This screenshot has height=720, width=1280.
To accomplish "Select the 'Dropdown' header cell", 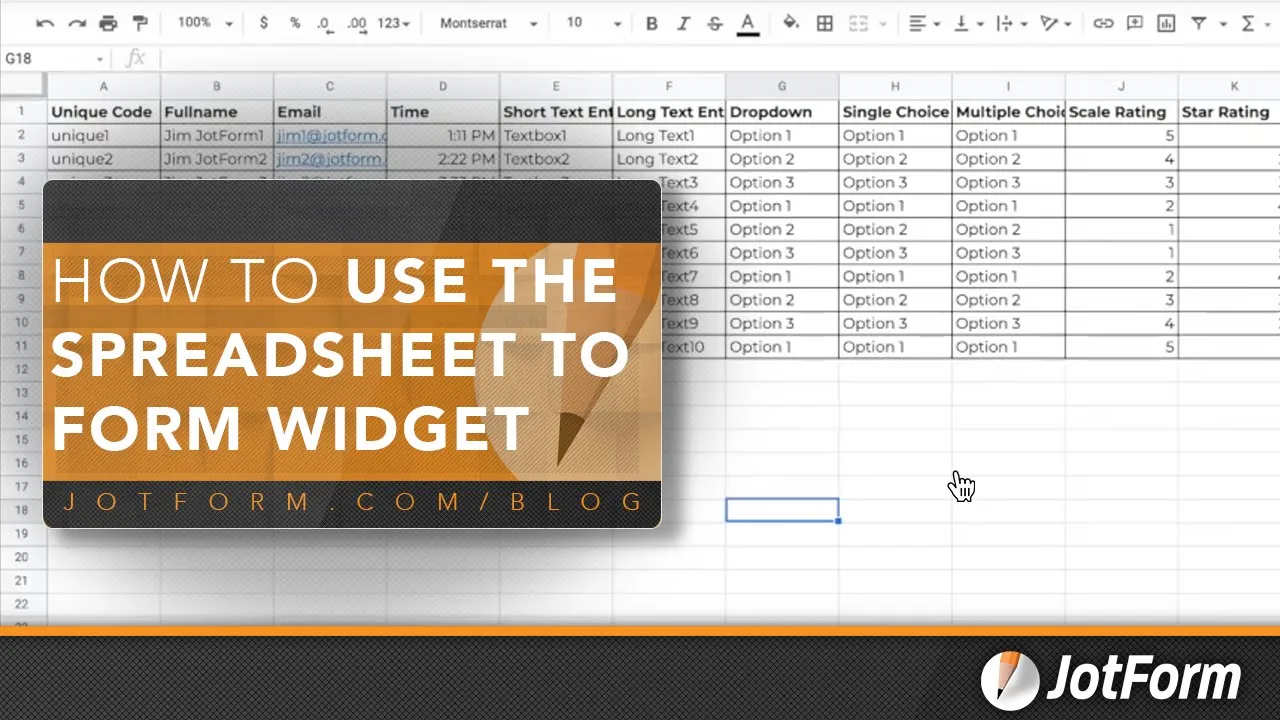I will pyautogui.click(x=782, y=112).
